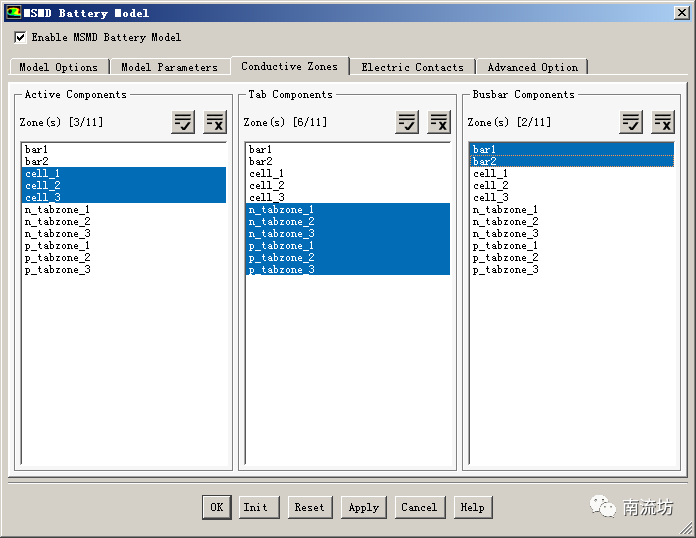Go to the Electric Contacts tab
The image size is (696, 538).
pyautogui.click(x=412, y=67)
